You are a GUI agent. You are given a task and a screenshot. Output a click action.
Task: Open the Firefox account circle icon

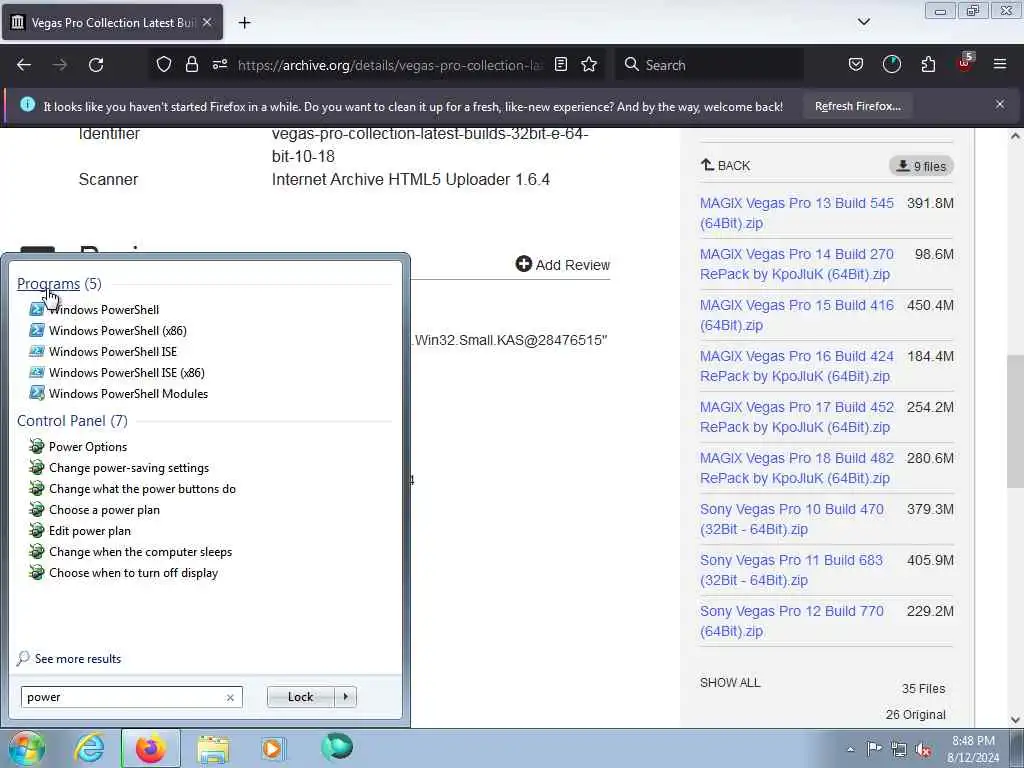[x=891, y=65]
